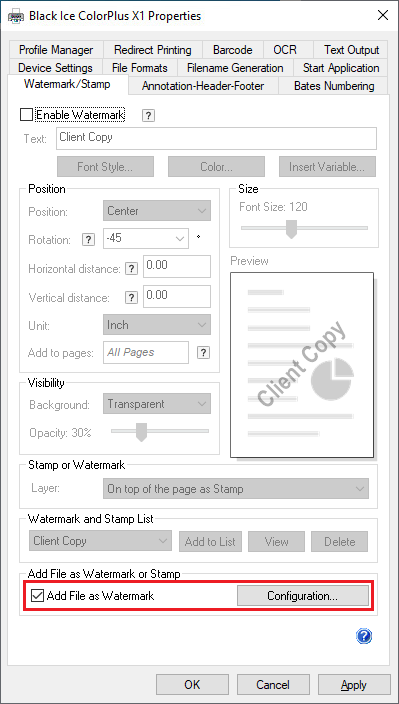Viewport: 399px width, 704px height.
Task: Click the View button
Action: coord(276,541)
